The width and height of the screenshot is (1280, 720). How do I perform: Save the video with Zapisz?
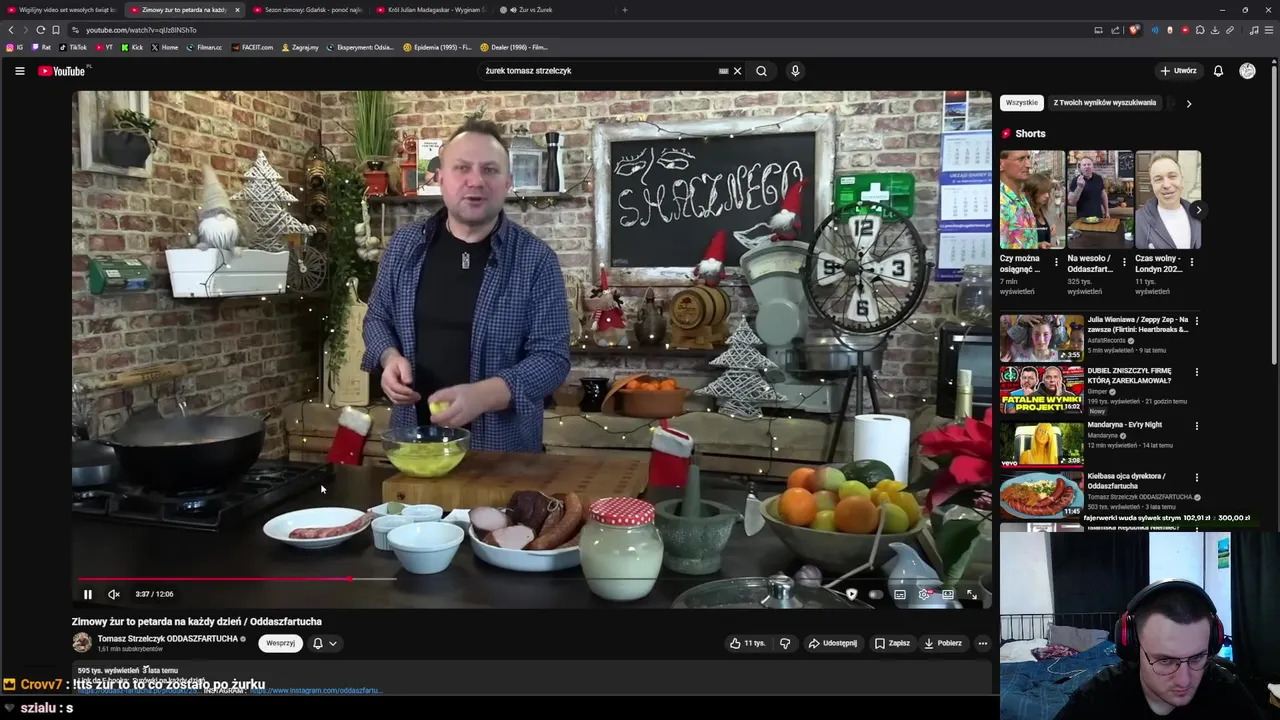click(892, 643)
